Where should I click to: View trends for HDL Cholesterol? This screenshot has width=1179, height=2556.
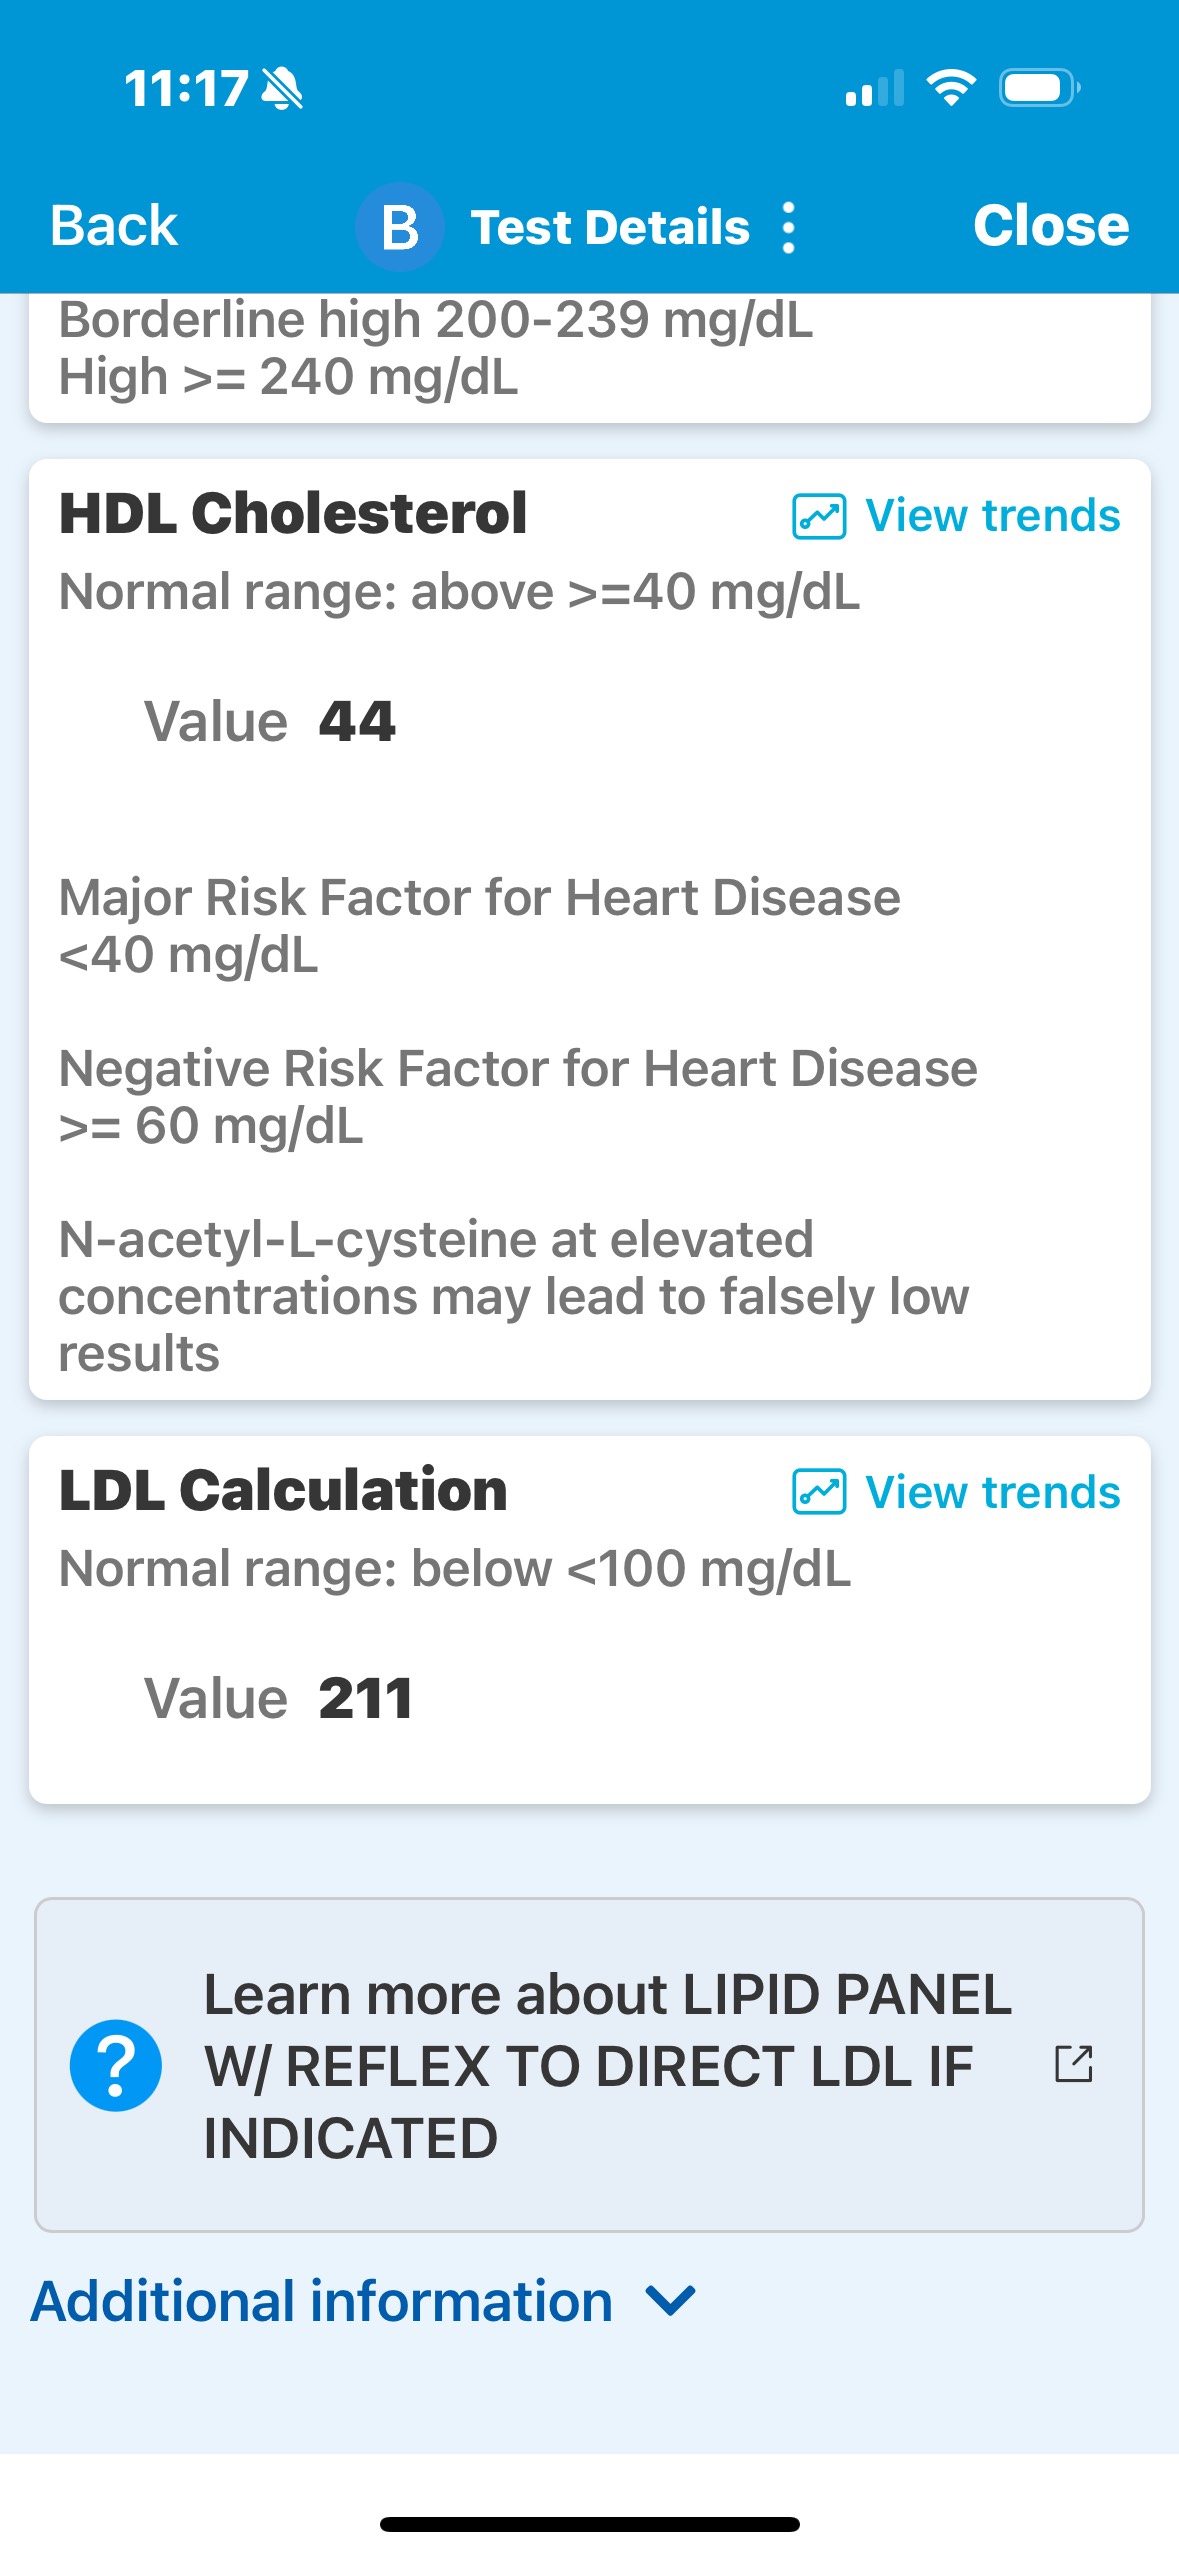[x=992, y=516]
